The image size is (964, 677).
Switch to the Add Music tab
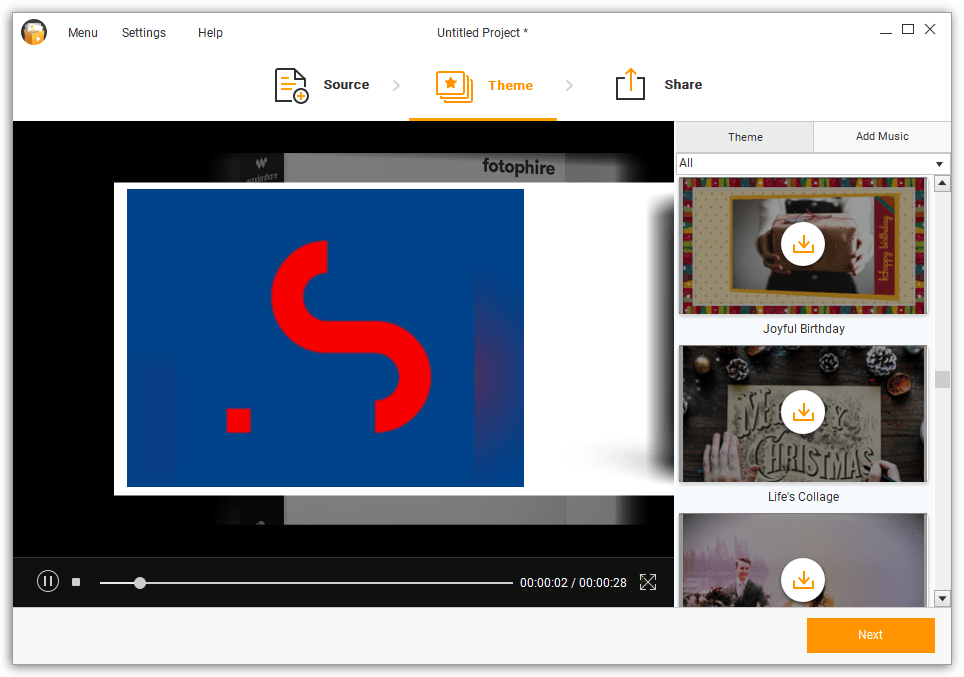(881, 136)
